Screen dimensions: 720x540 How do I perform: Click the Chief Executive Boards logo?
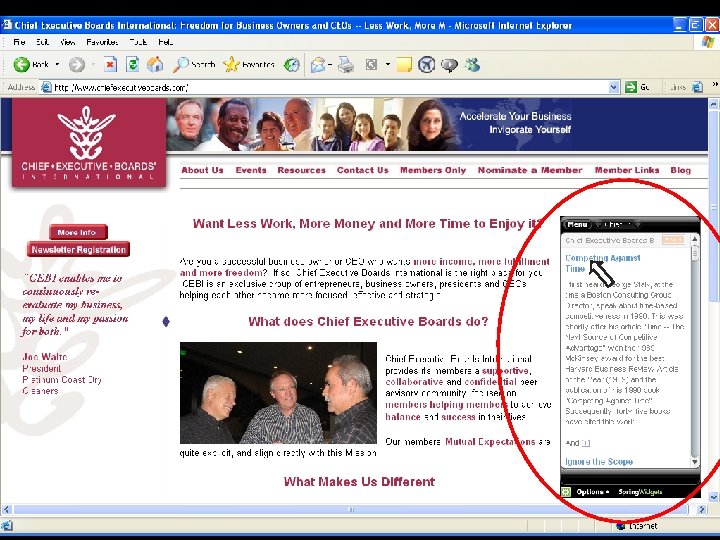[x=89, y=143]
